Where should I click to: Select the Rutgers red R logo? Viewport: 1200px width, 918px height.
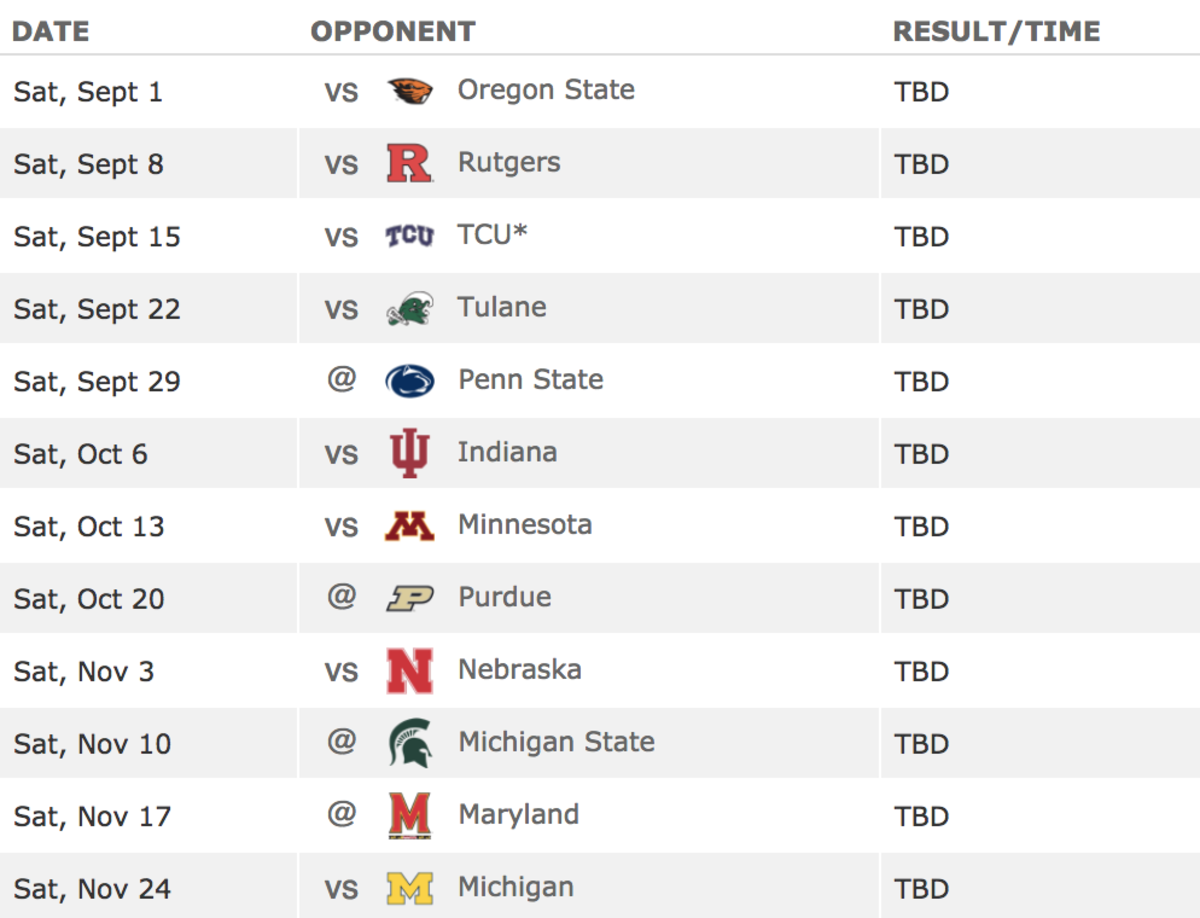pos(410,163)
